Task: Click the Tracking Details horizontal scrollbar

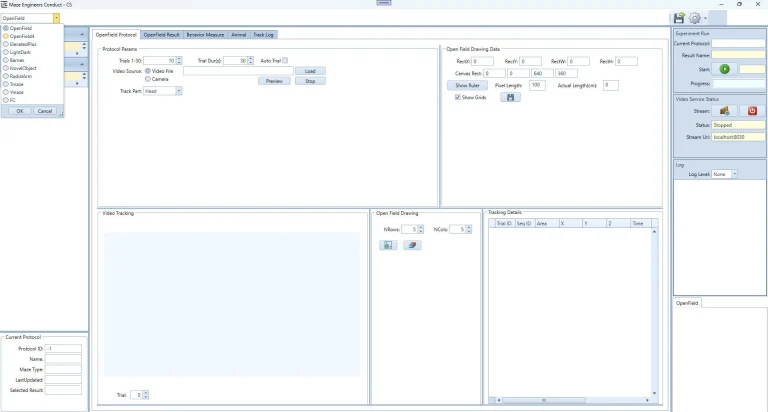Action: click(x=573, y=400)
